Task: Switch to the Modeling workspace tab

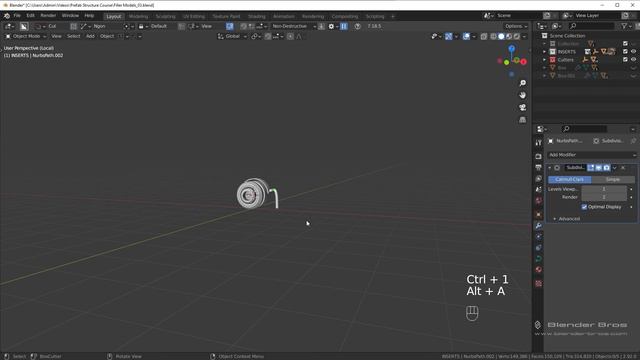Action: [x=138, y=16]
